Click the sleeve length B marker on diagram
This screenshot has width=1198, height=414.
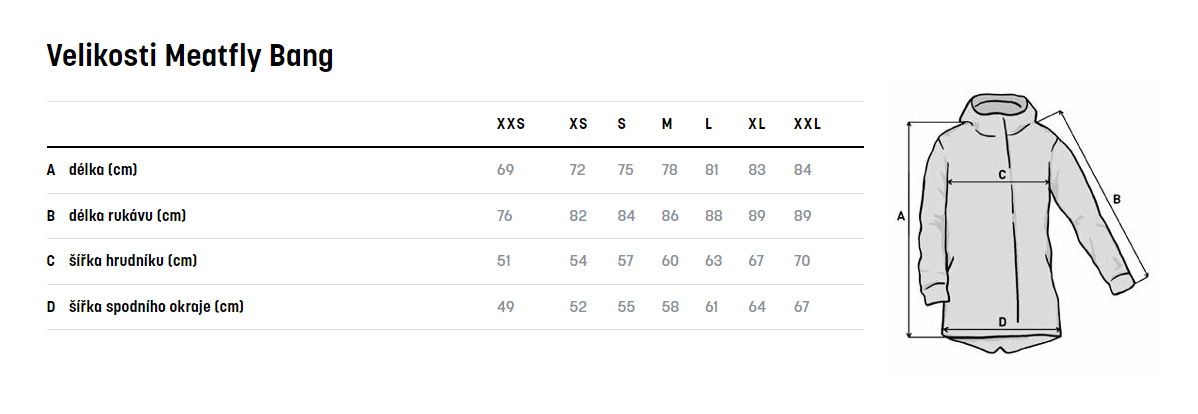point(1117,199)
